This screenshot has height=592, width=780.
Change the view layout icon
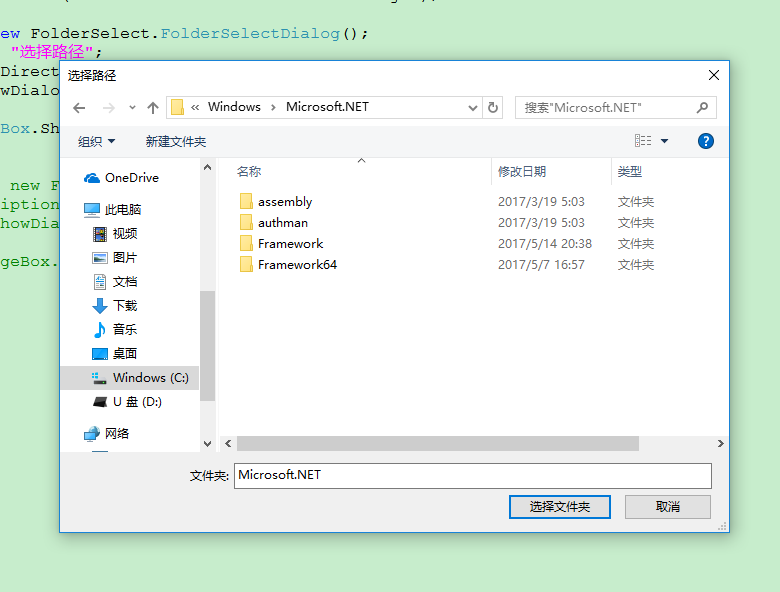tap(643, 141)
